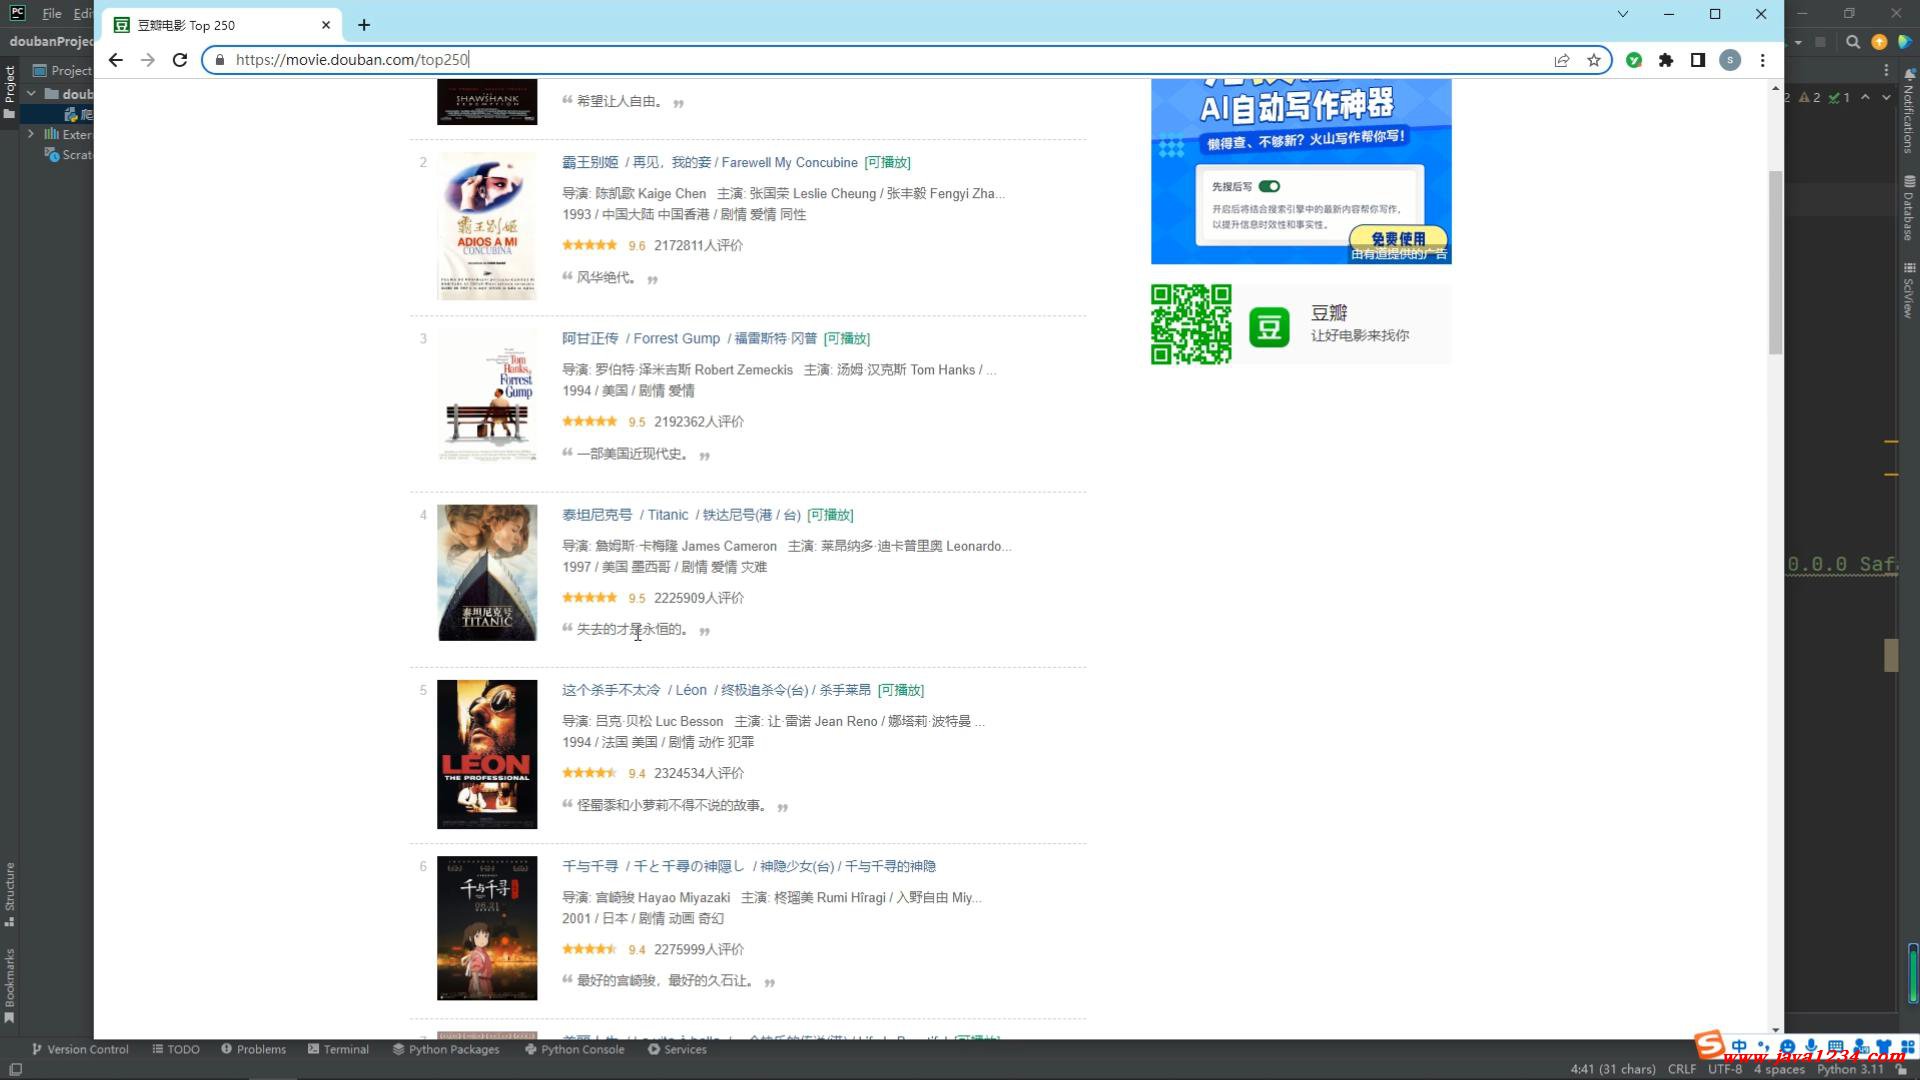The width and height of the screenshot is (1920, 1080).
Task: Click the tool windows quick-access icon bottom left
Action: [14, 1069]
